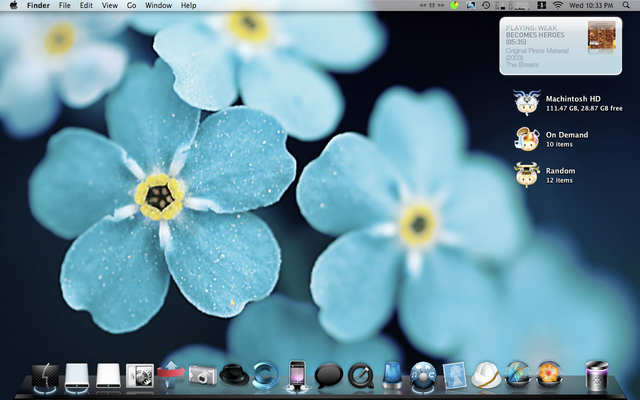
Task: Launch QuickTime Player from the dock
Action: 360,376
